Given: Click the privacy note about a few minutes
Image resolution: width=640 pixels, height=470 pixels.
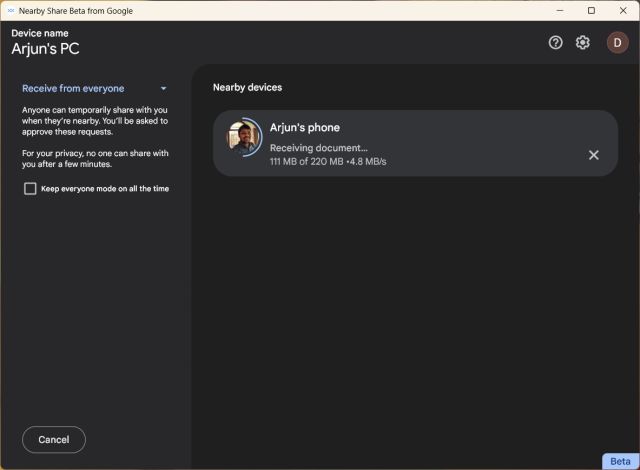Looking at the screenshot, I should tap(95, 159).
